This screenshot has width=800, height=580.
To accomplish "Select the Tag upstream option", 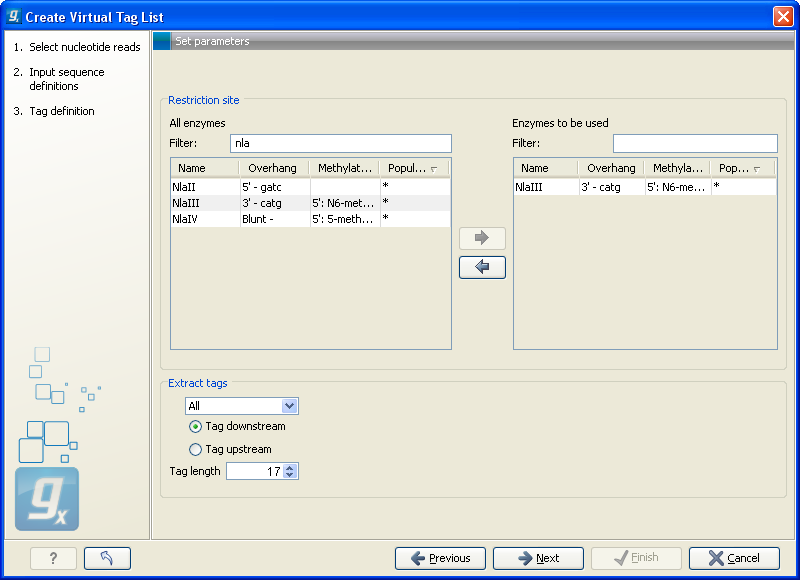I will (x=195, y=448).
